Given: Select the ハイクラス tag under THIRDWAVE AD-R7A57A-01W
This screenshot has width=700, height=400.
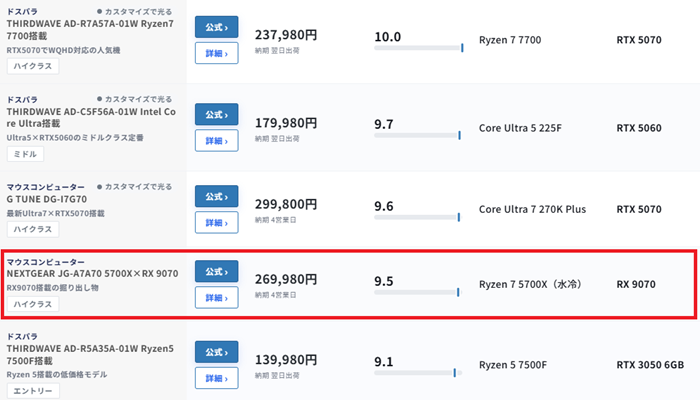Looking at the screenshot, I should coord(33,66).
